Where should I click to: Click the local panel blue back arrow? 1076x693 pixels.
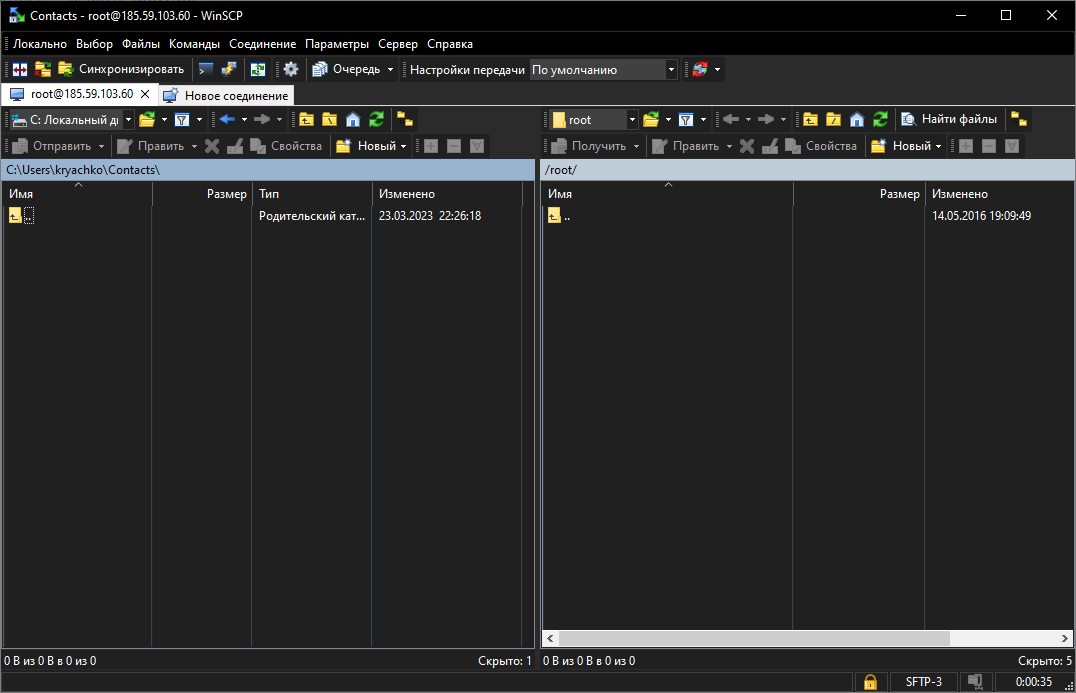(227, 120)
